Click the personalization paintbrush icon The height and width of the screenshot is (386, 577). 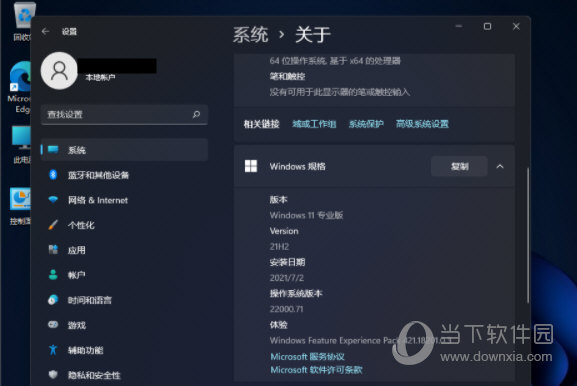[x=53, y=225]
